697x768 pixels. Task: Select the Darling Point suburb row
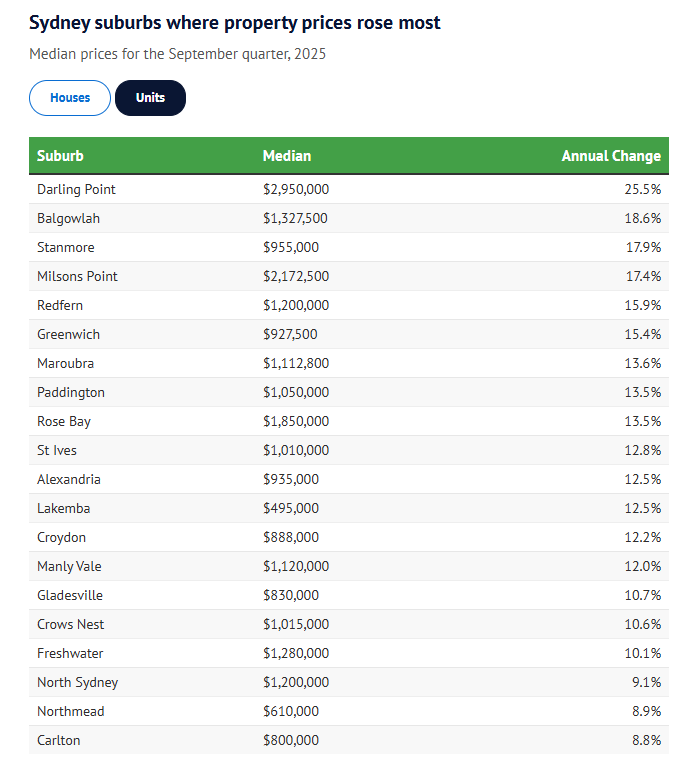coord(77,189)
